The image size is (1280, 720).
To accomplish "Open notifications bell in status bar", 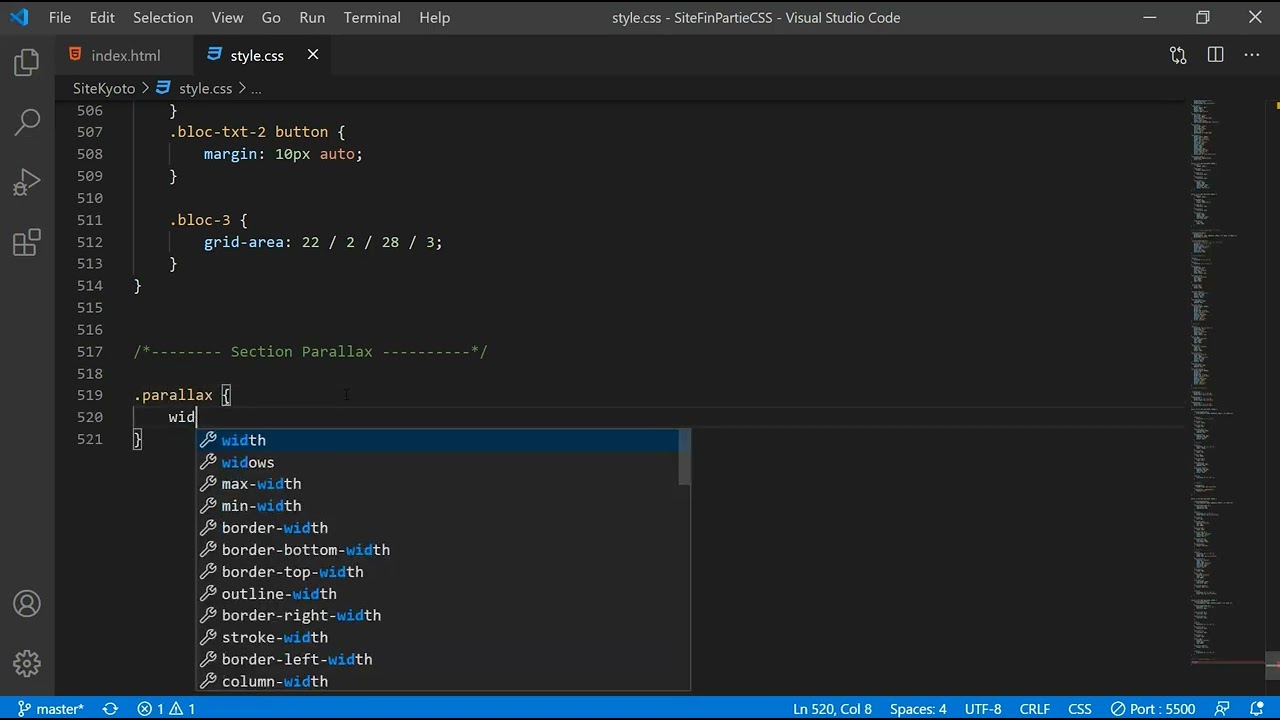I will click(1255, 709).
